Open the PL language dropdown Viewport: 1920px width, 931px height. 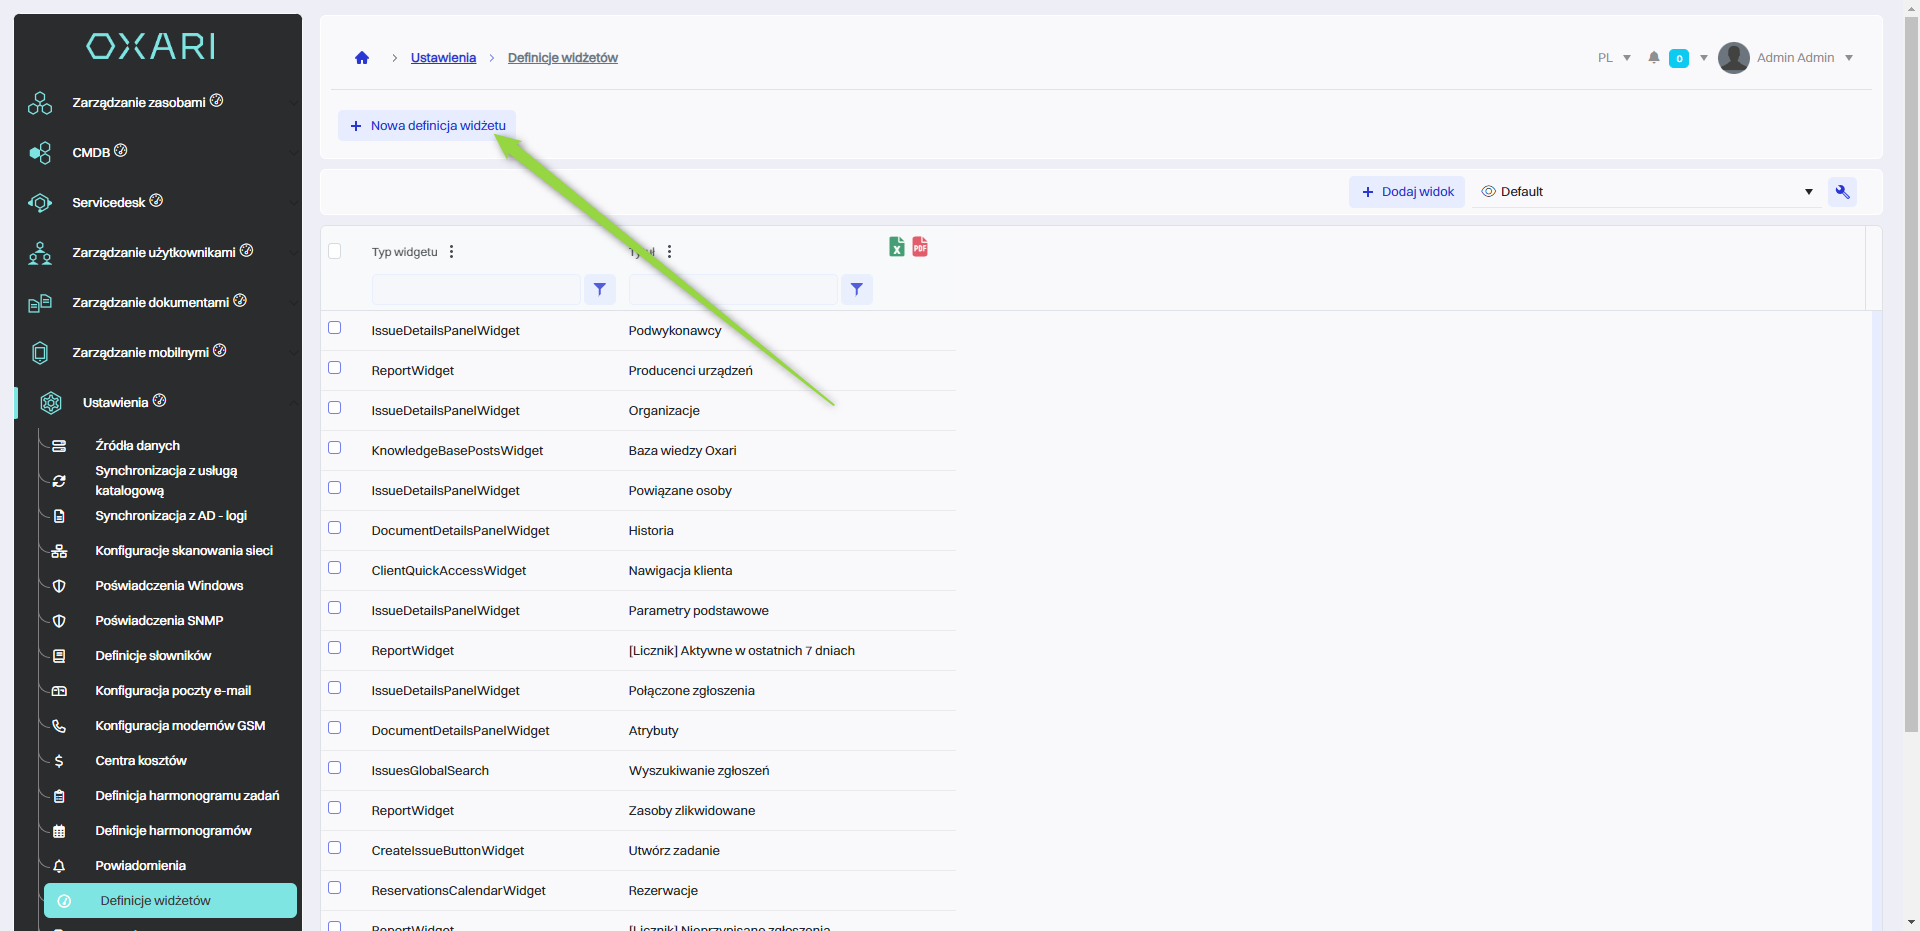[1614, 58]
